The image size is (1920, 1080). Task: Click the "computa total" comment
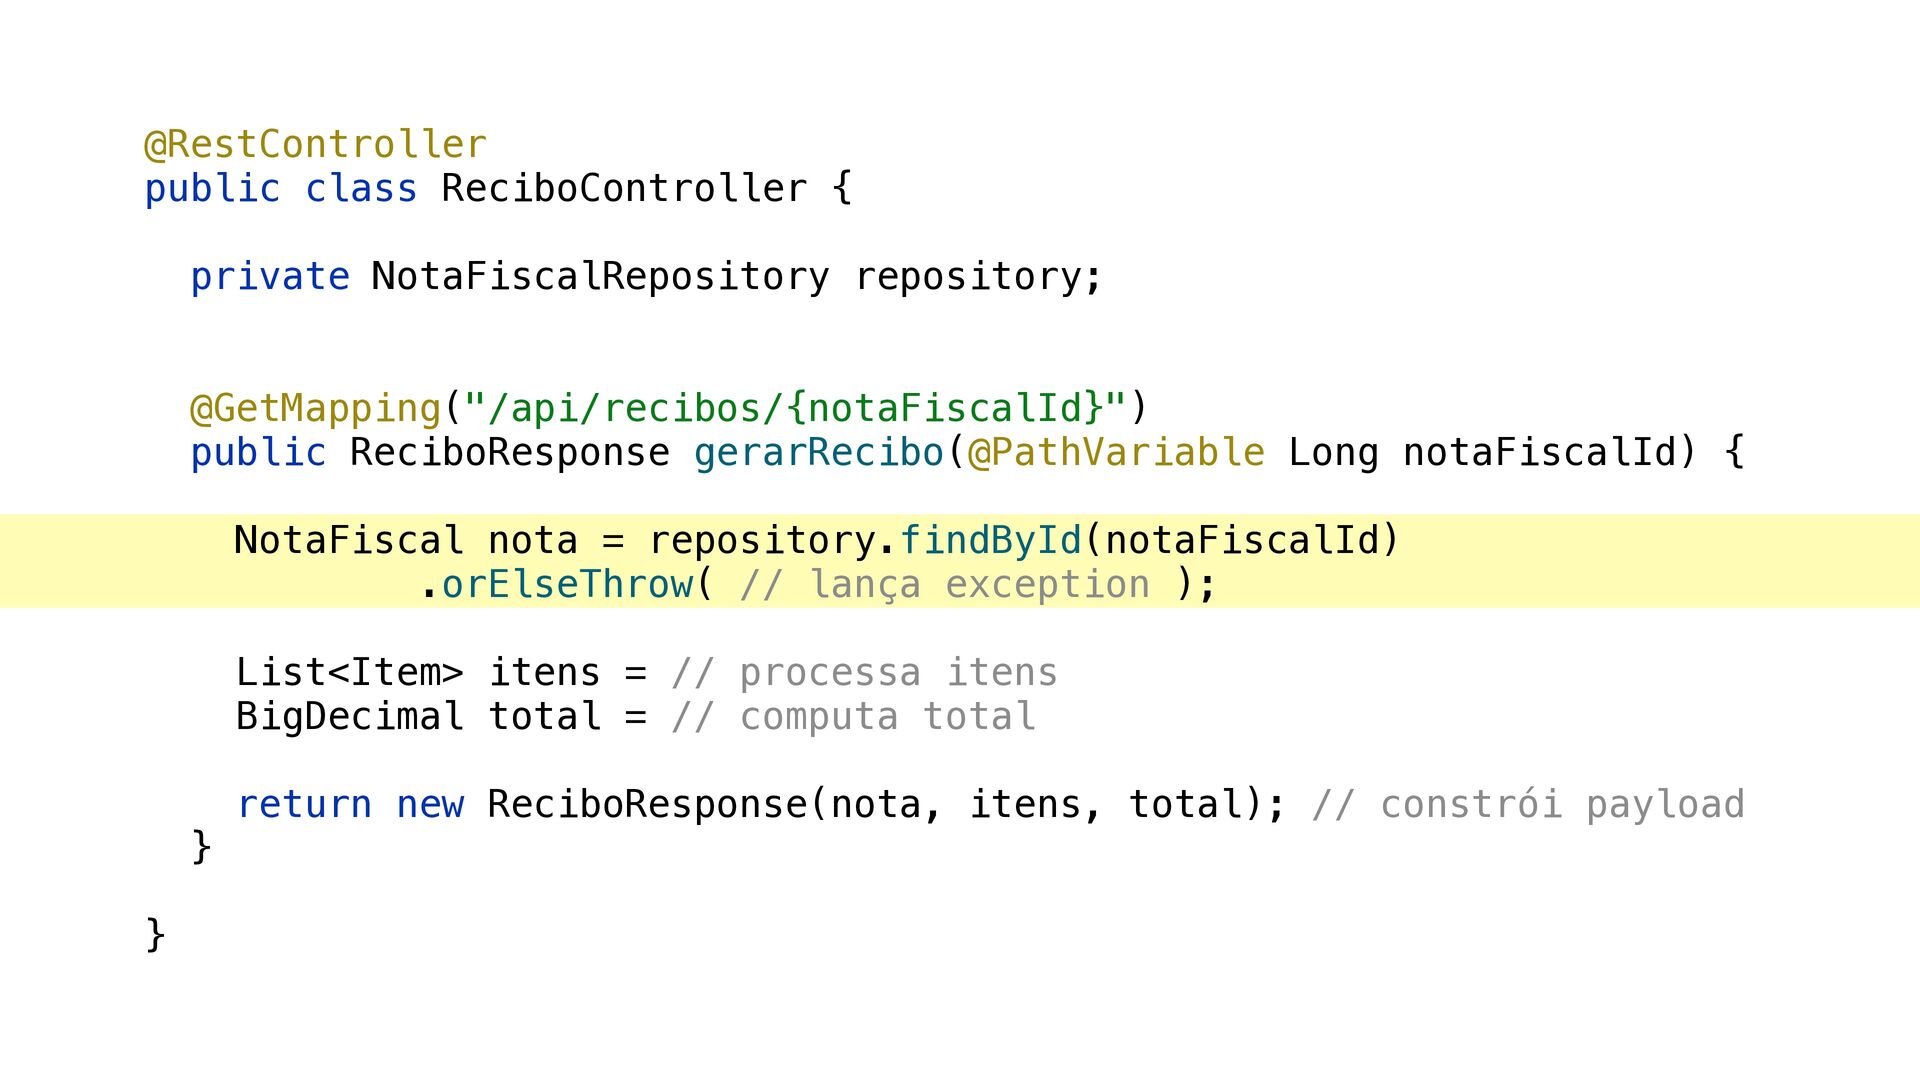[x=853, y=717]
